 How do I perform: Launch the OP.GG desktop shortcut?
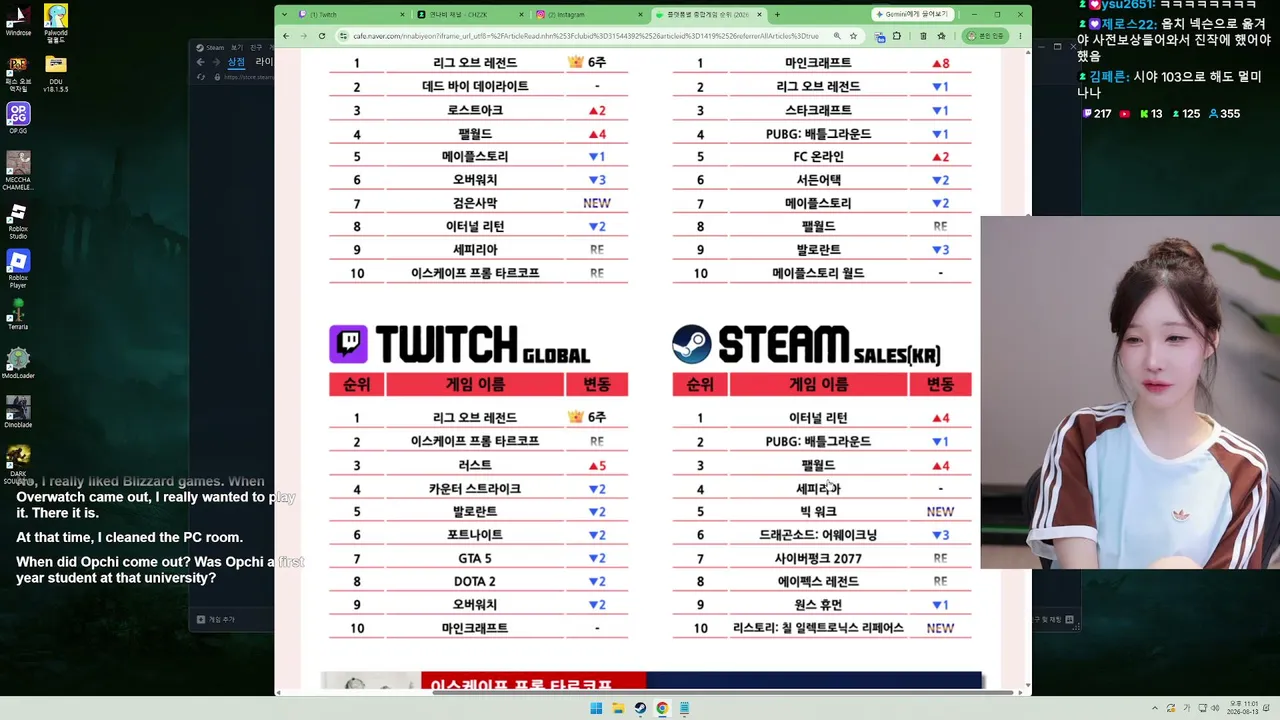18,117
